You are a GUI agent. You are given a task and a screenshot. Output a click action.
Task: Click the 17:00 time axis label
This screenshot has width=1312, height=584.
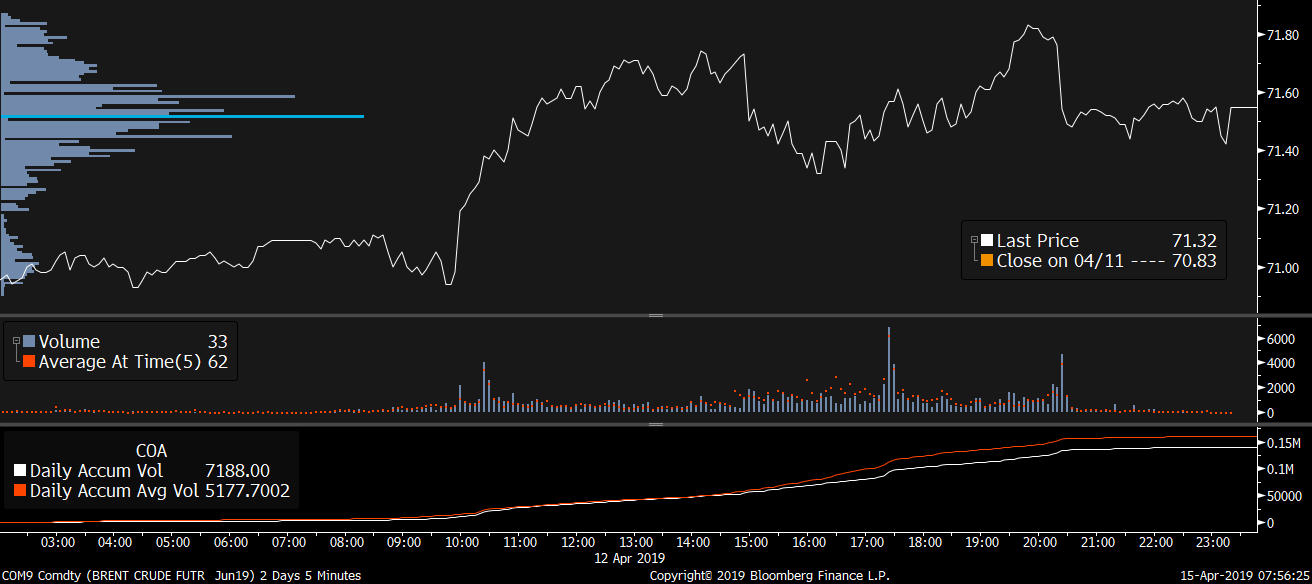pos(867,542)
